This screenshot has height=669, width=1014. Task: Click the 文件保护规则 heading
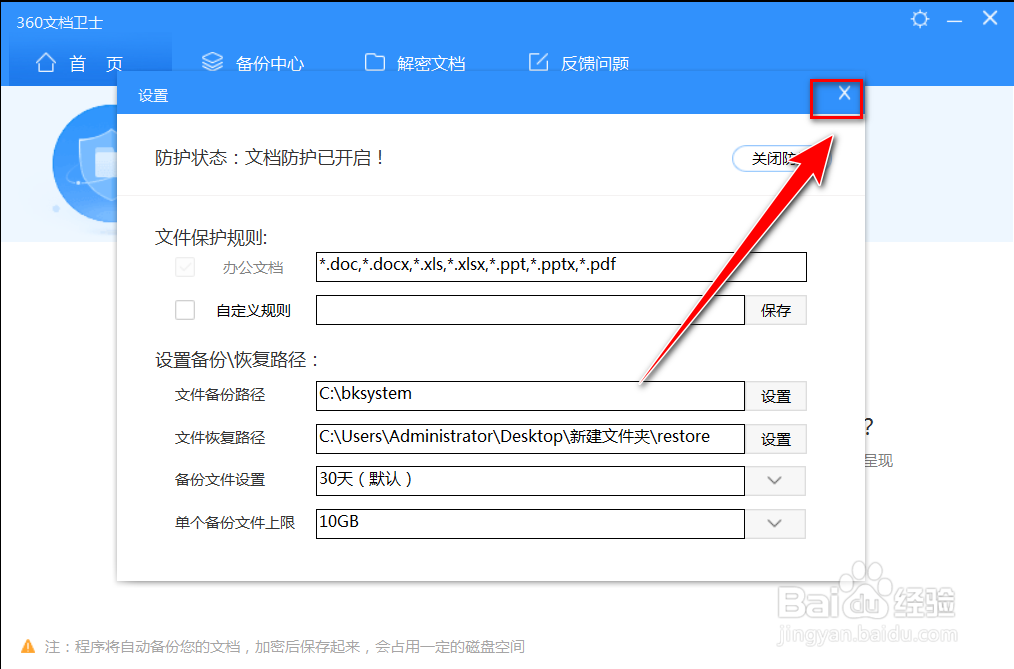211,237
